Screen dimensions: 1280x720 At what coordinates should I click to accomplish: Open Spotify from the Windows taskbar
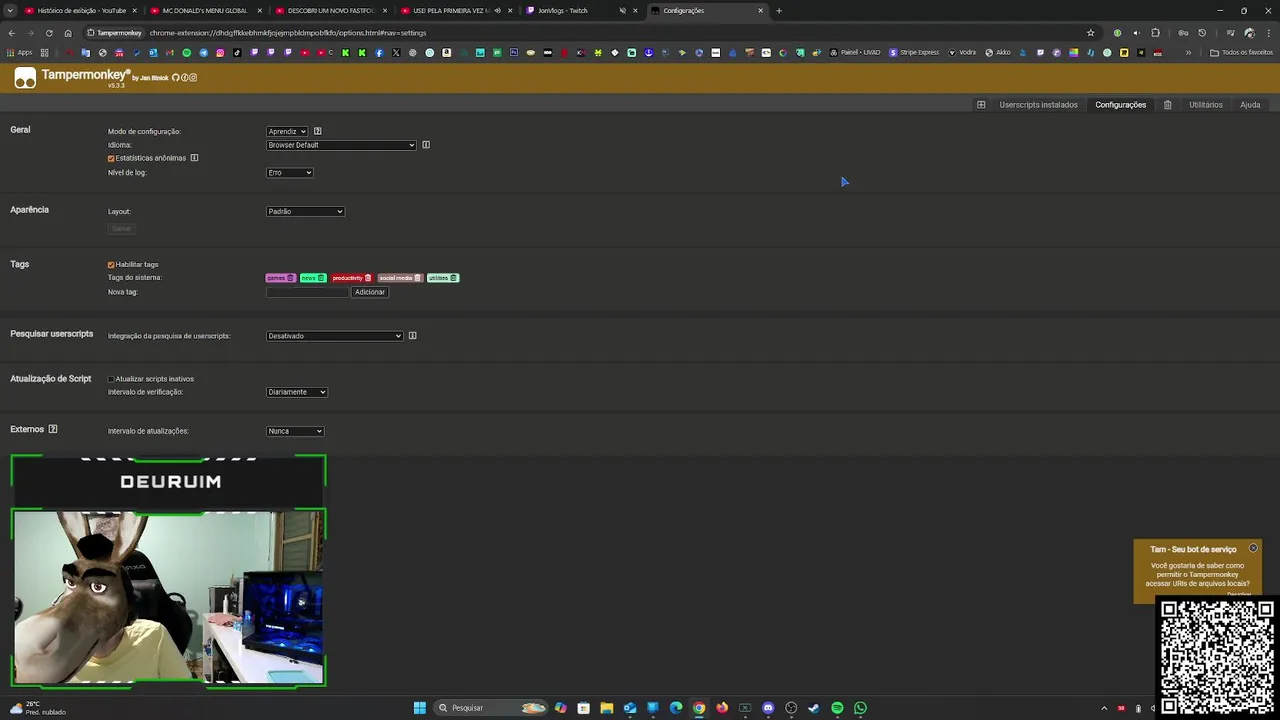pos(837,708)
